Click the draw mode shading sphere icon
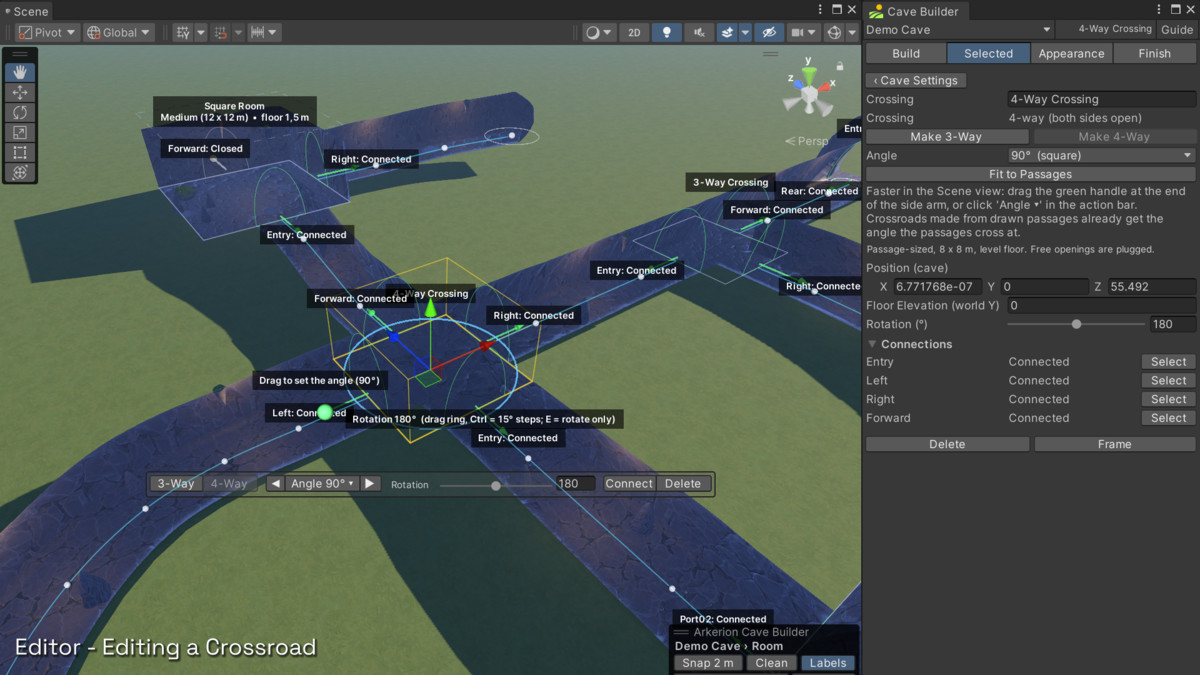Viewport: 1200px width, 675px height. 593,32
